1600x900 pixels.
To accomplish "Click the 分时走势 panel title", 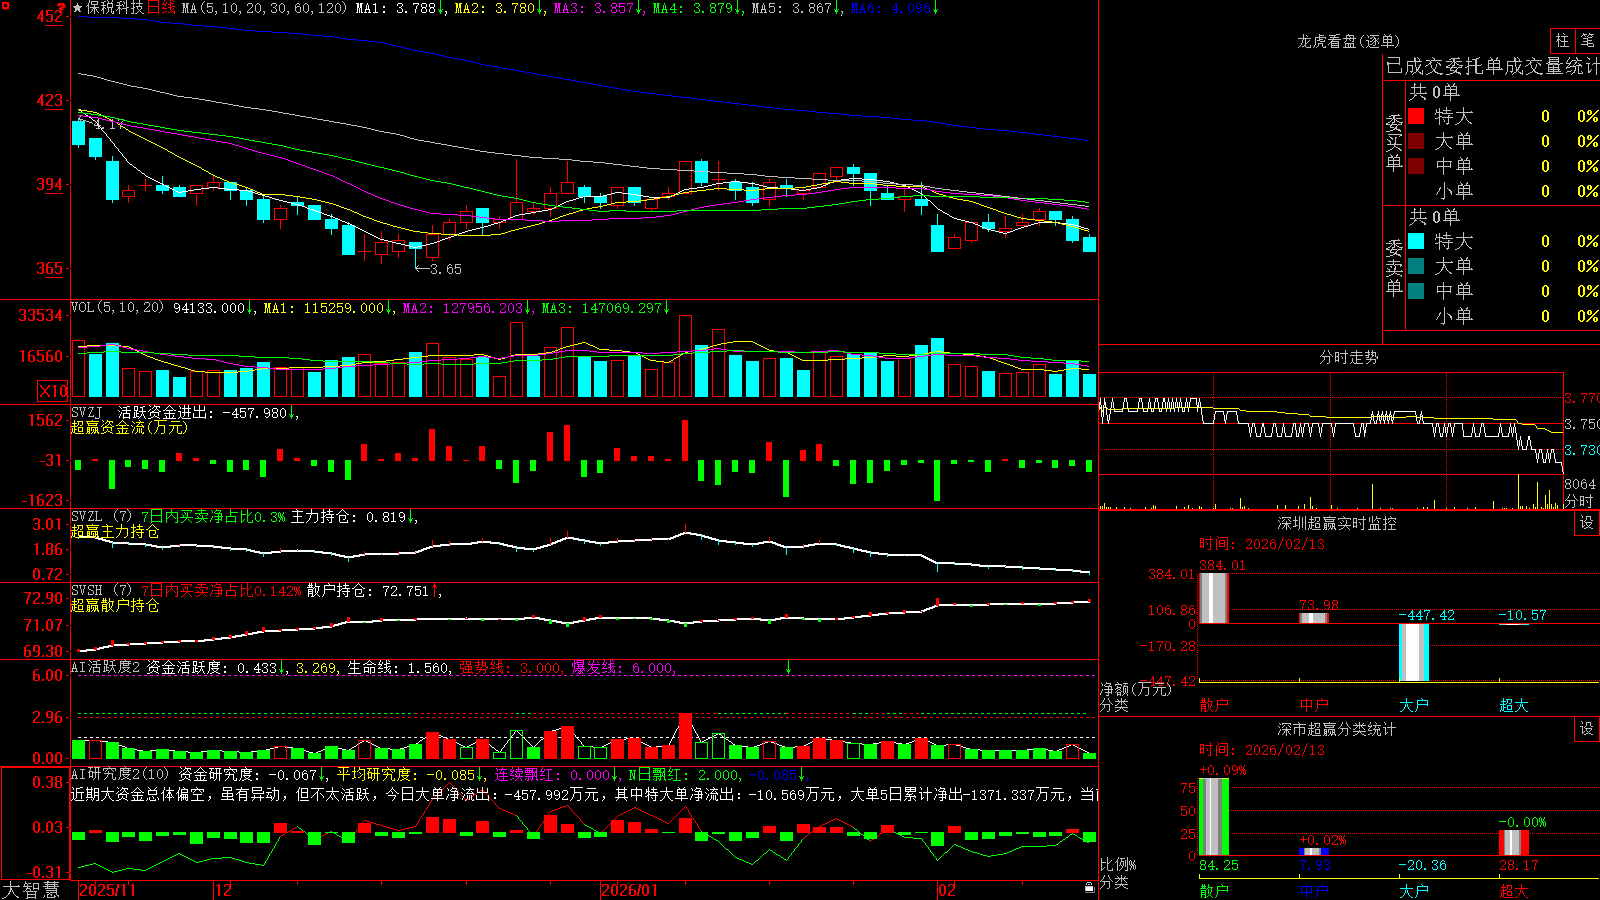I will pos(1349,357).
